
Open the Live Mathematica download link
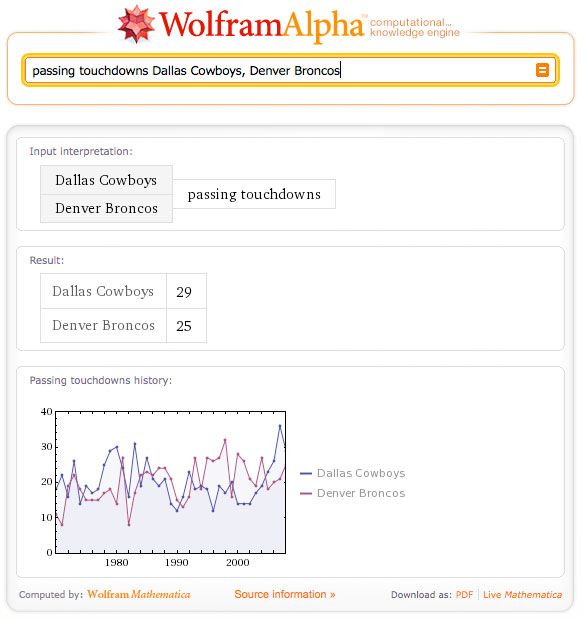(x=522, y=595)
